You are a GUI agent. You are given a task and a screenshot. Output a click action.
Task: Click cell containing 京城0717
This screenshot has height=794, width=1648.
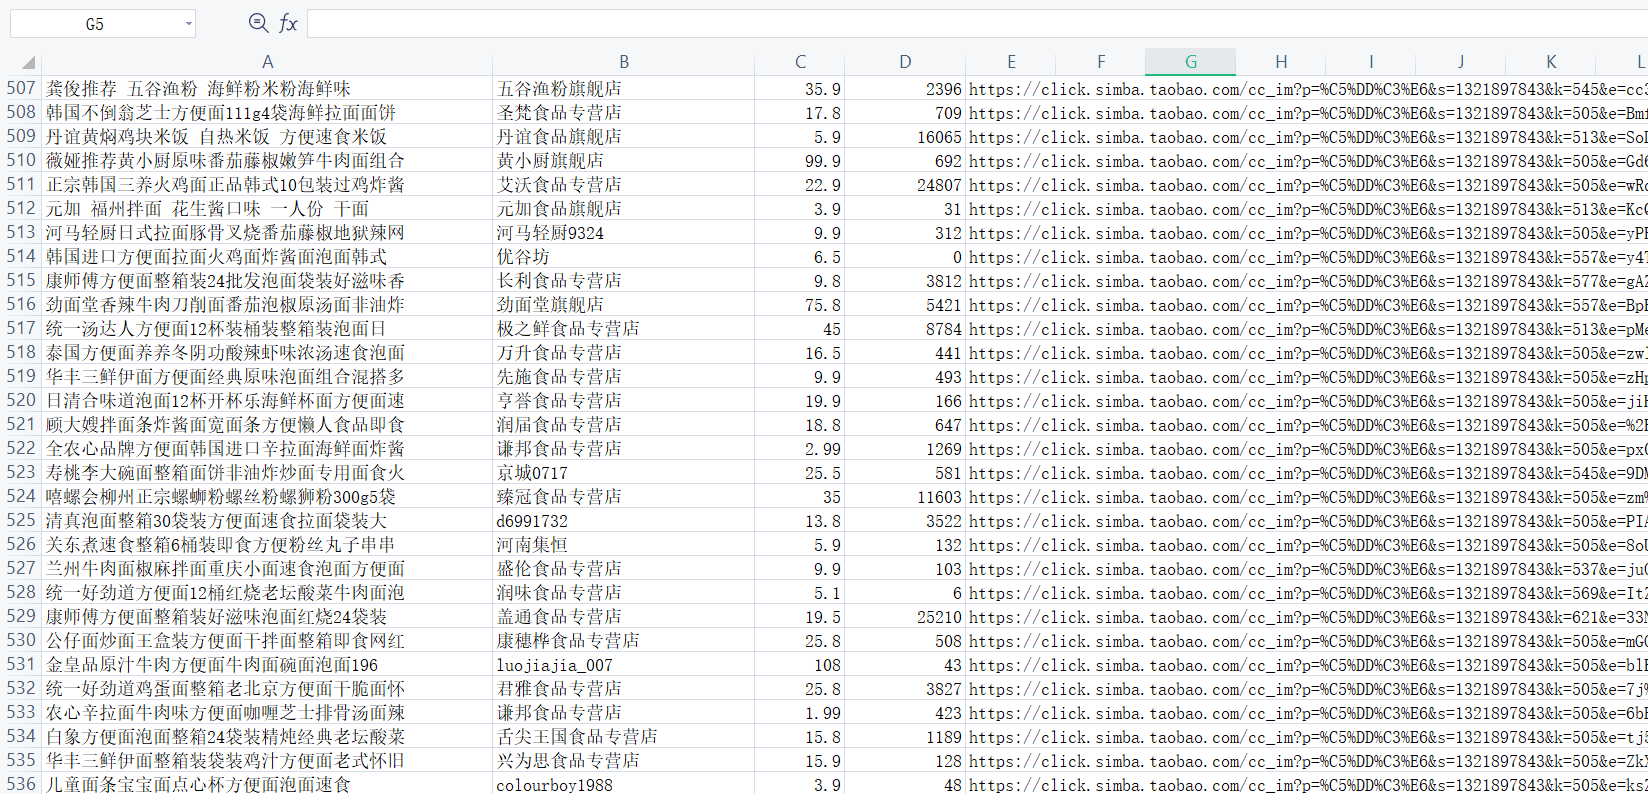point(623,473)
